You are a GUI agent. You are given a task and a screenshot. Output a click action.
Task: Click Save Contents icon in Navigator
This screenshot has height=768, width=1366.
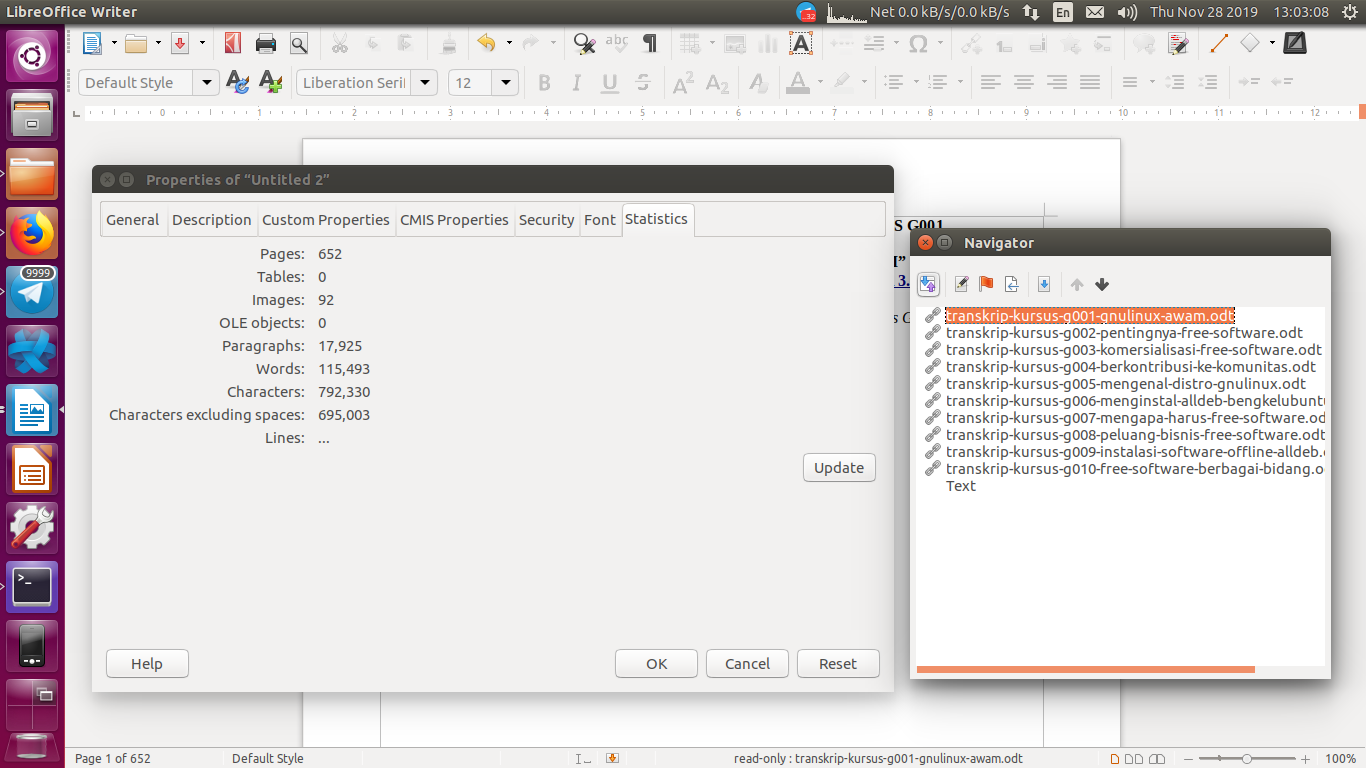point(1044,284)
